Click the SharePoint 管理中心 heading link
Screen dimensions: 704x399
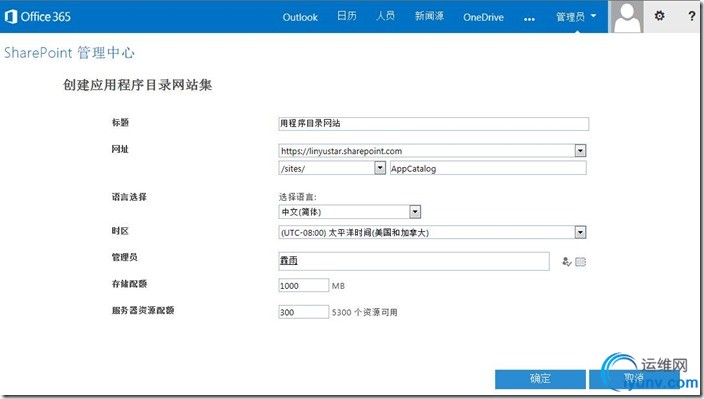coord(69,53)
